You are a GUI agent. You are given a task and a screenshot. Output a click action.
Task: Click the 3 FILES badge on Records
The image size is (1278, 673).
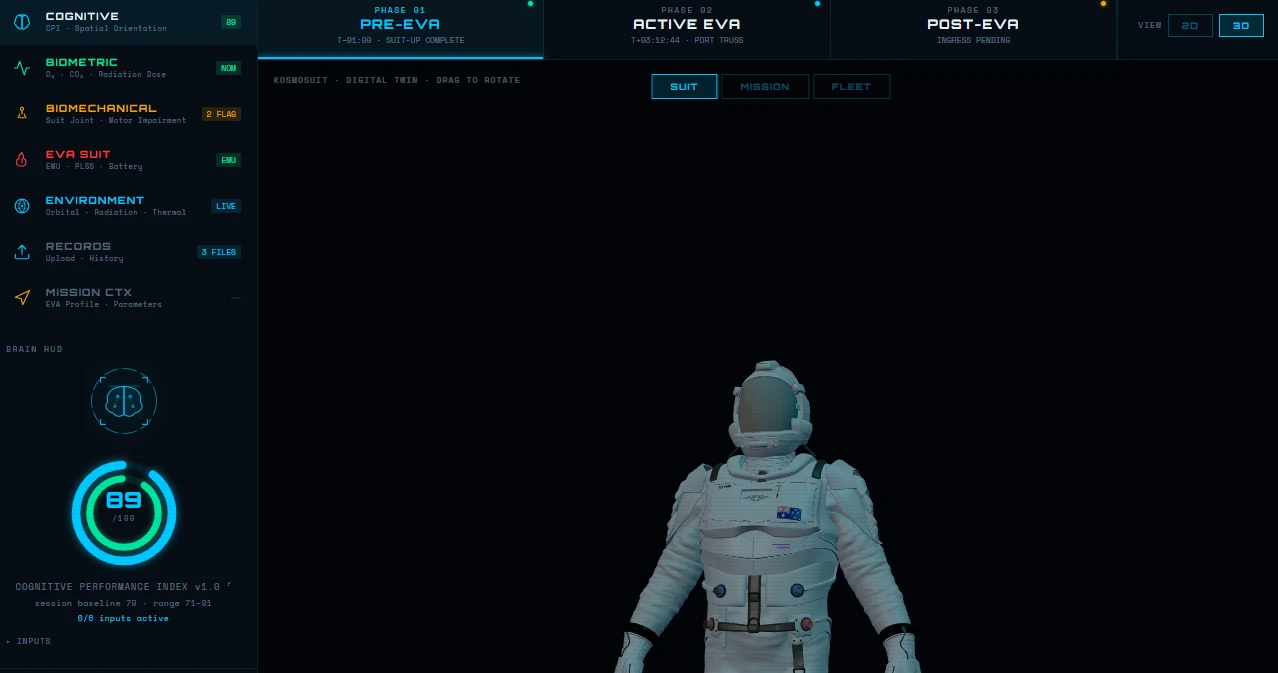(x=219, y=252)
